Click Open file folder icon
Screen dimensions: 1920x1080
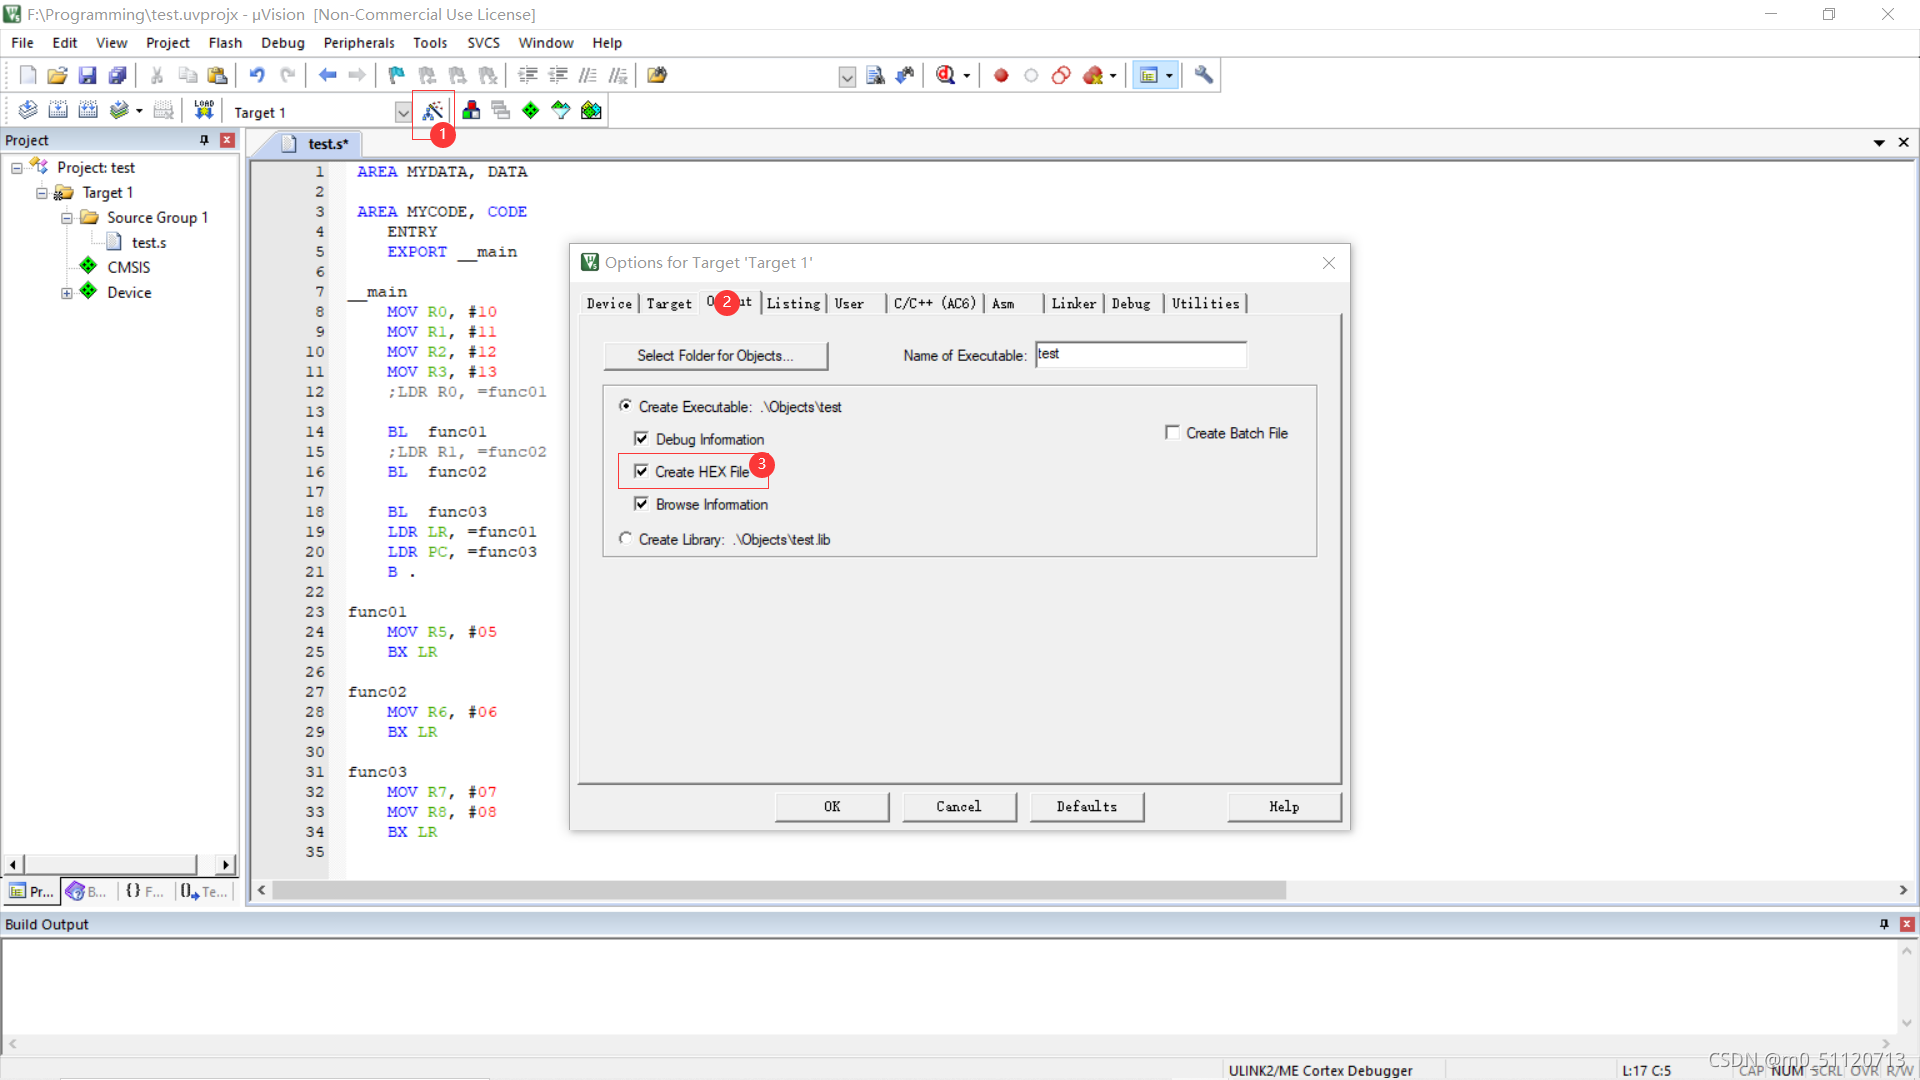pyautogui.click(x=57, y=75)
